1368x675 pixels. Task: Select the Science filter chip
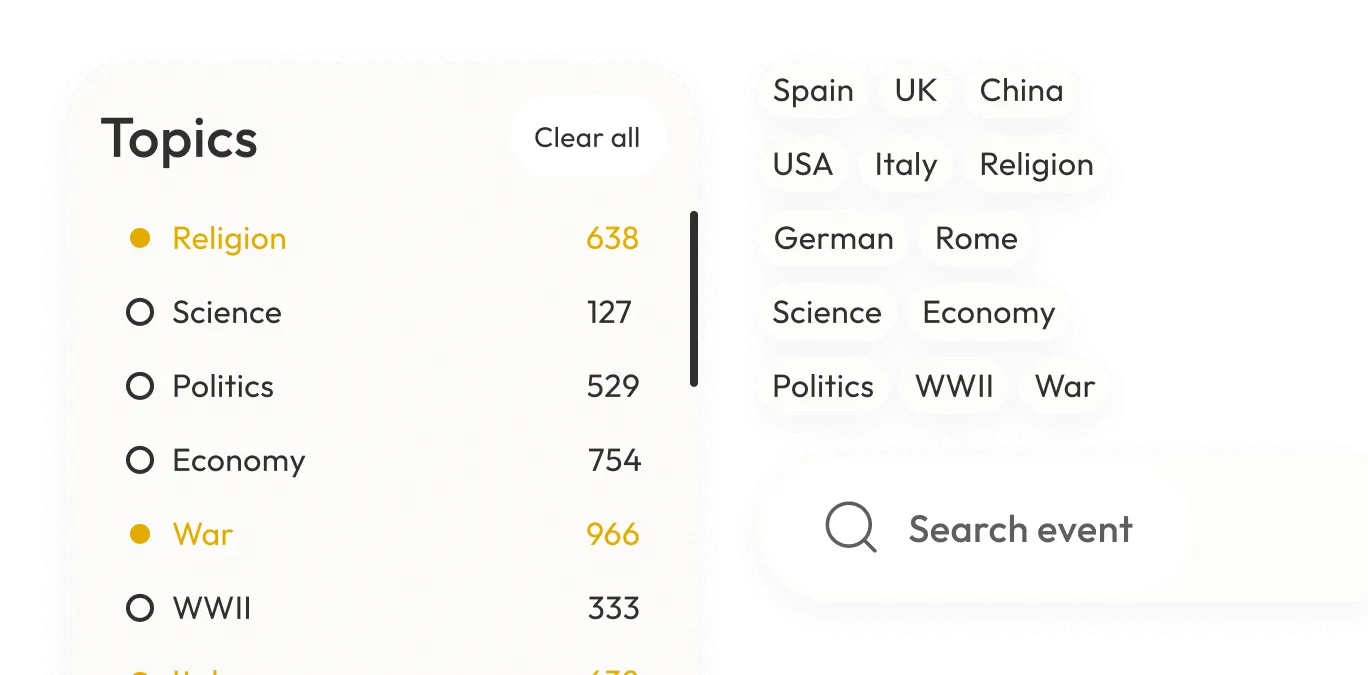click(x=826, y=312)
